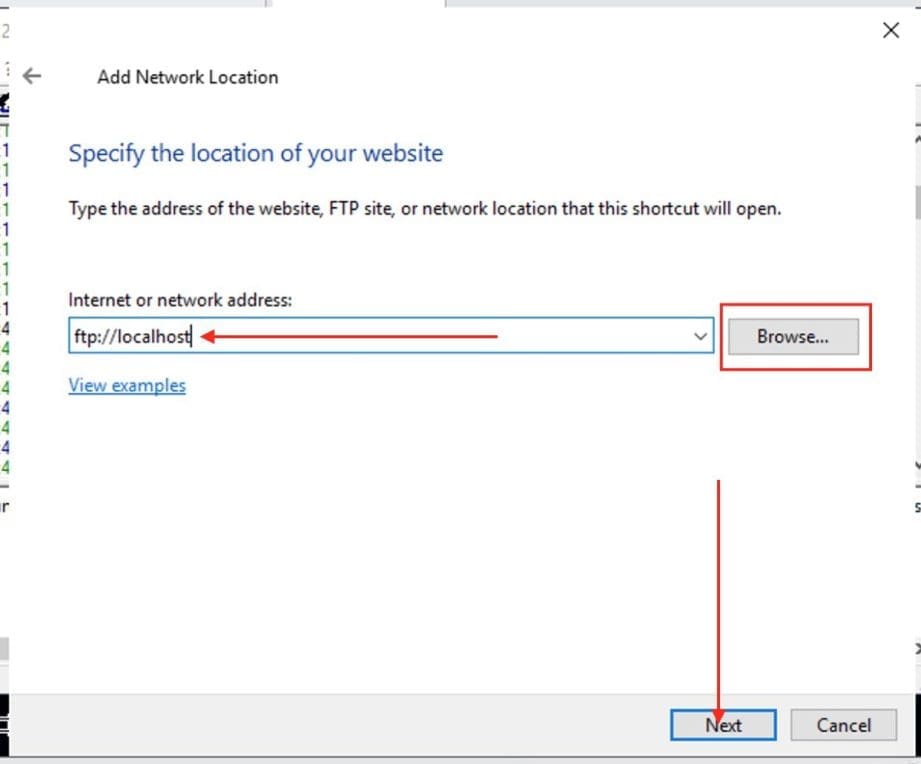Expand the network address dropdown arrow
Screen dimensions: 921x764
pos(700,337)
